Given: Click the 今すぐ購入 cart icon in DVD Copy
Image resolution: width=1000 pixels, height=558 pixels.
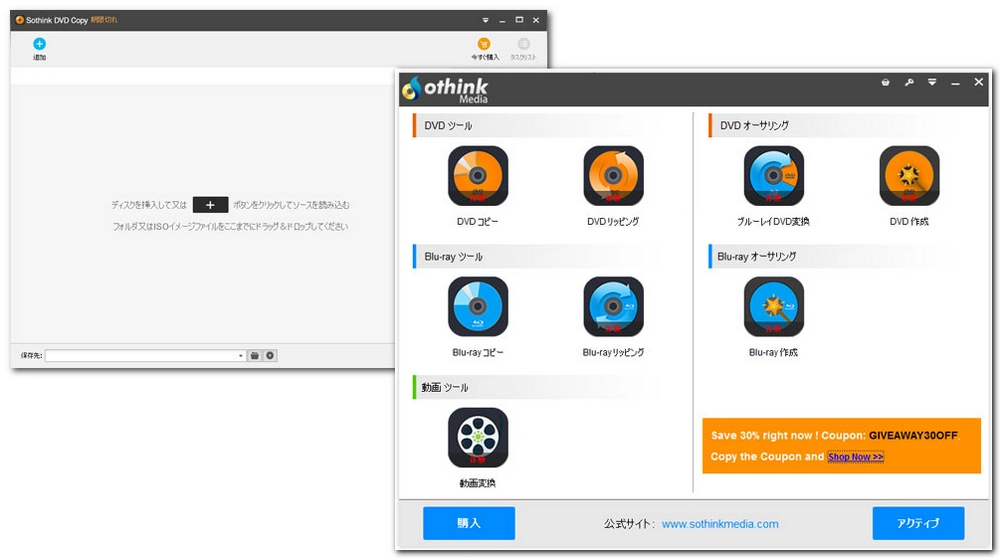Looking at the screenshot, I should 484,44.
